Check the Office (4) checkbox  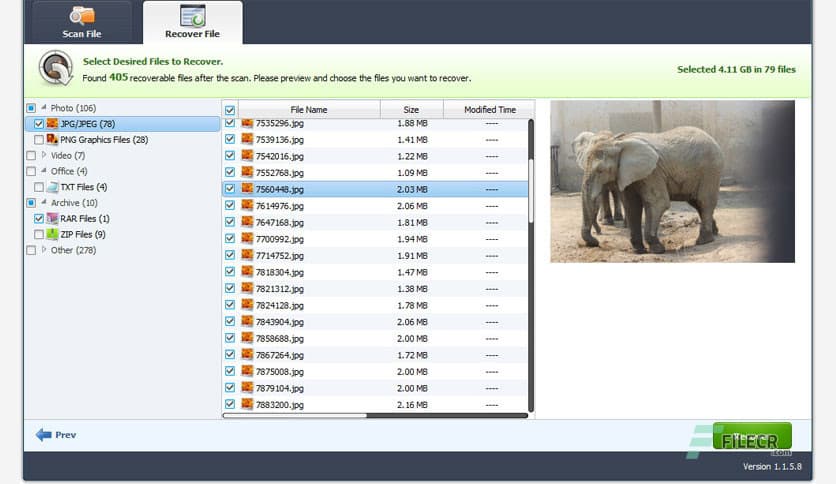pyautogui.click(x=31, y=171)
